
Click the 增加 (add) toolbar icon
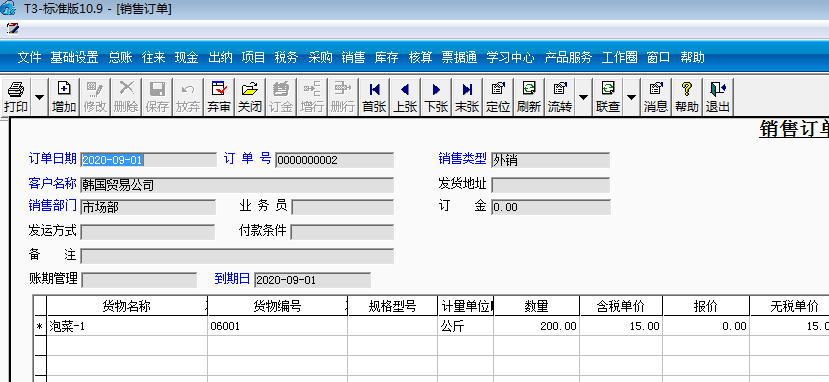[64, 97]
